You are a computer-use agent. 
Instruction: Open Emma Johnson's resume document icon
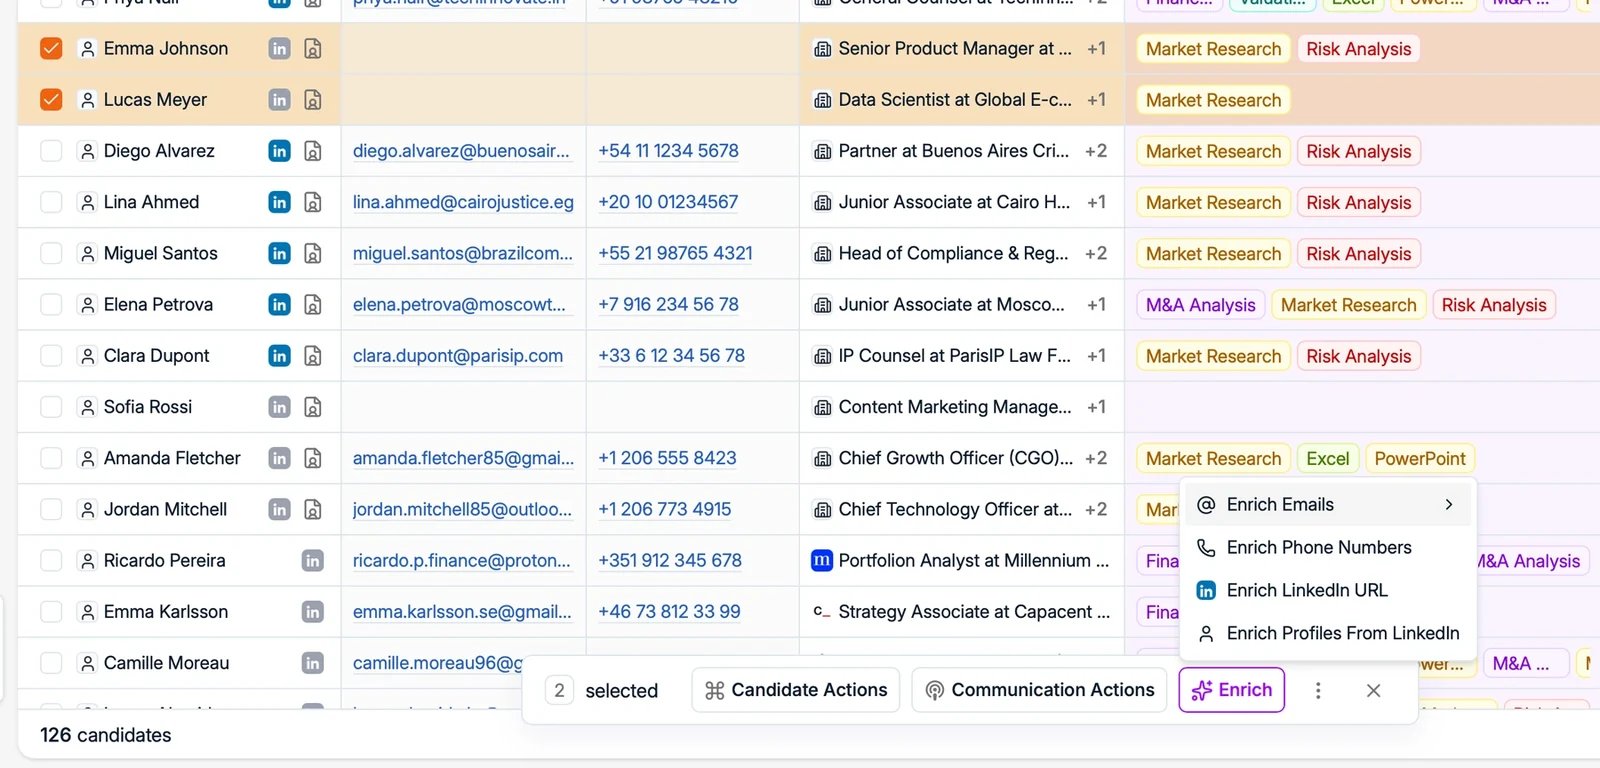click(313, 48)
